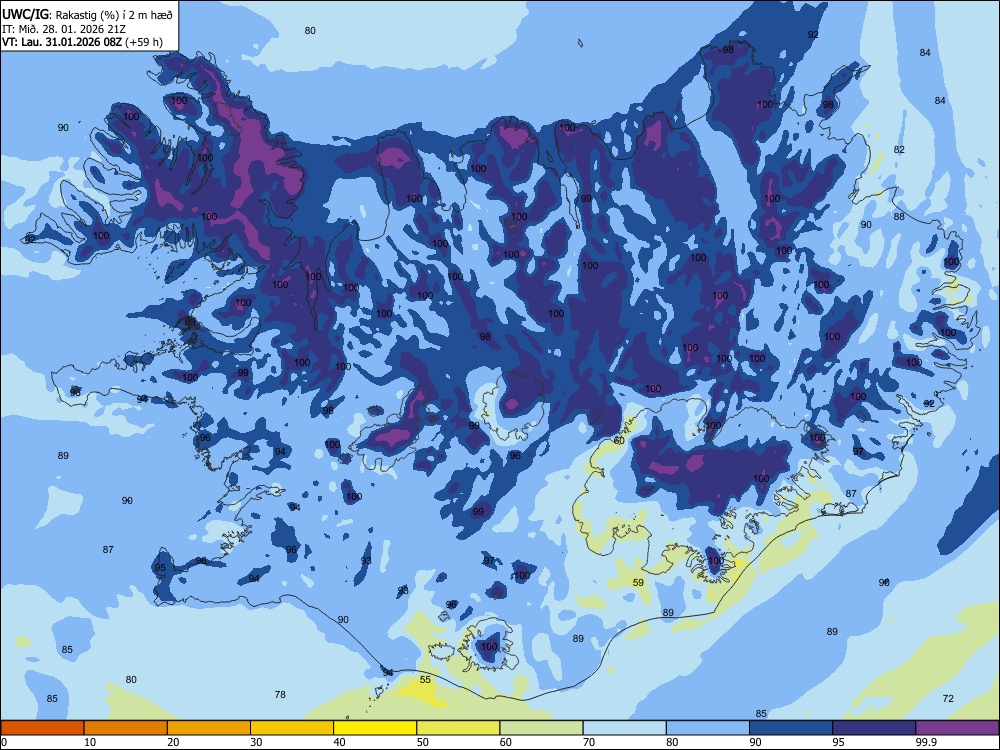
Task: Pick the 60–70 pale green legend swatch
Action: coord(541,728)
